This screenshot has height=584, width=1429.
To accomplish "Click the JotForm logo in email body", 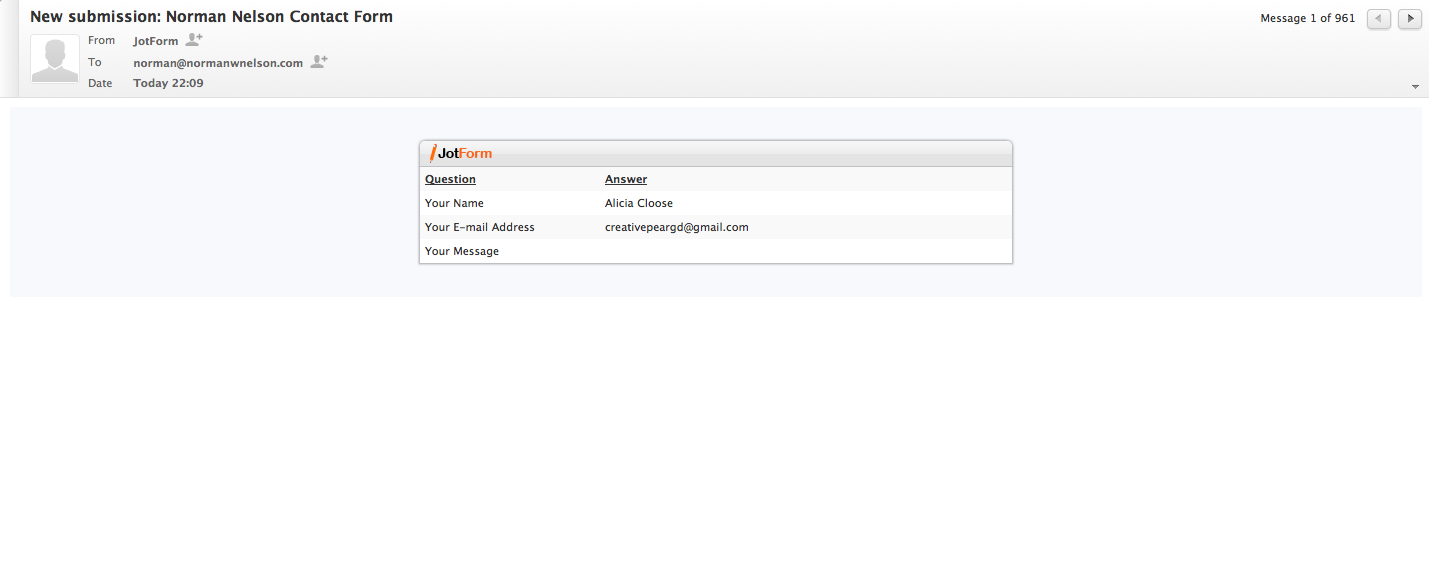I will click(461, 153).
